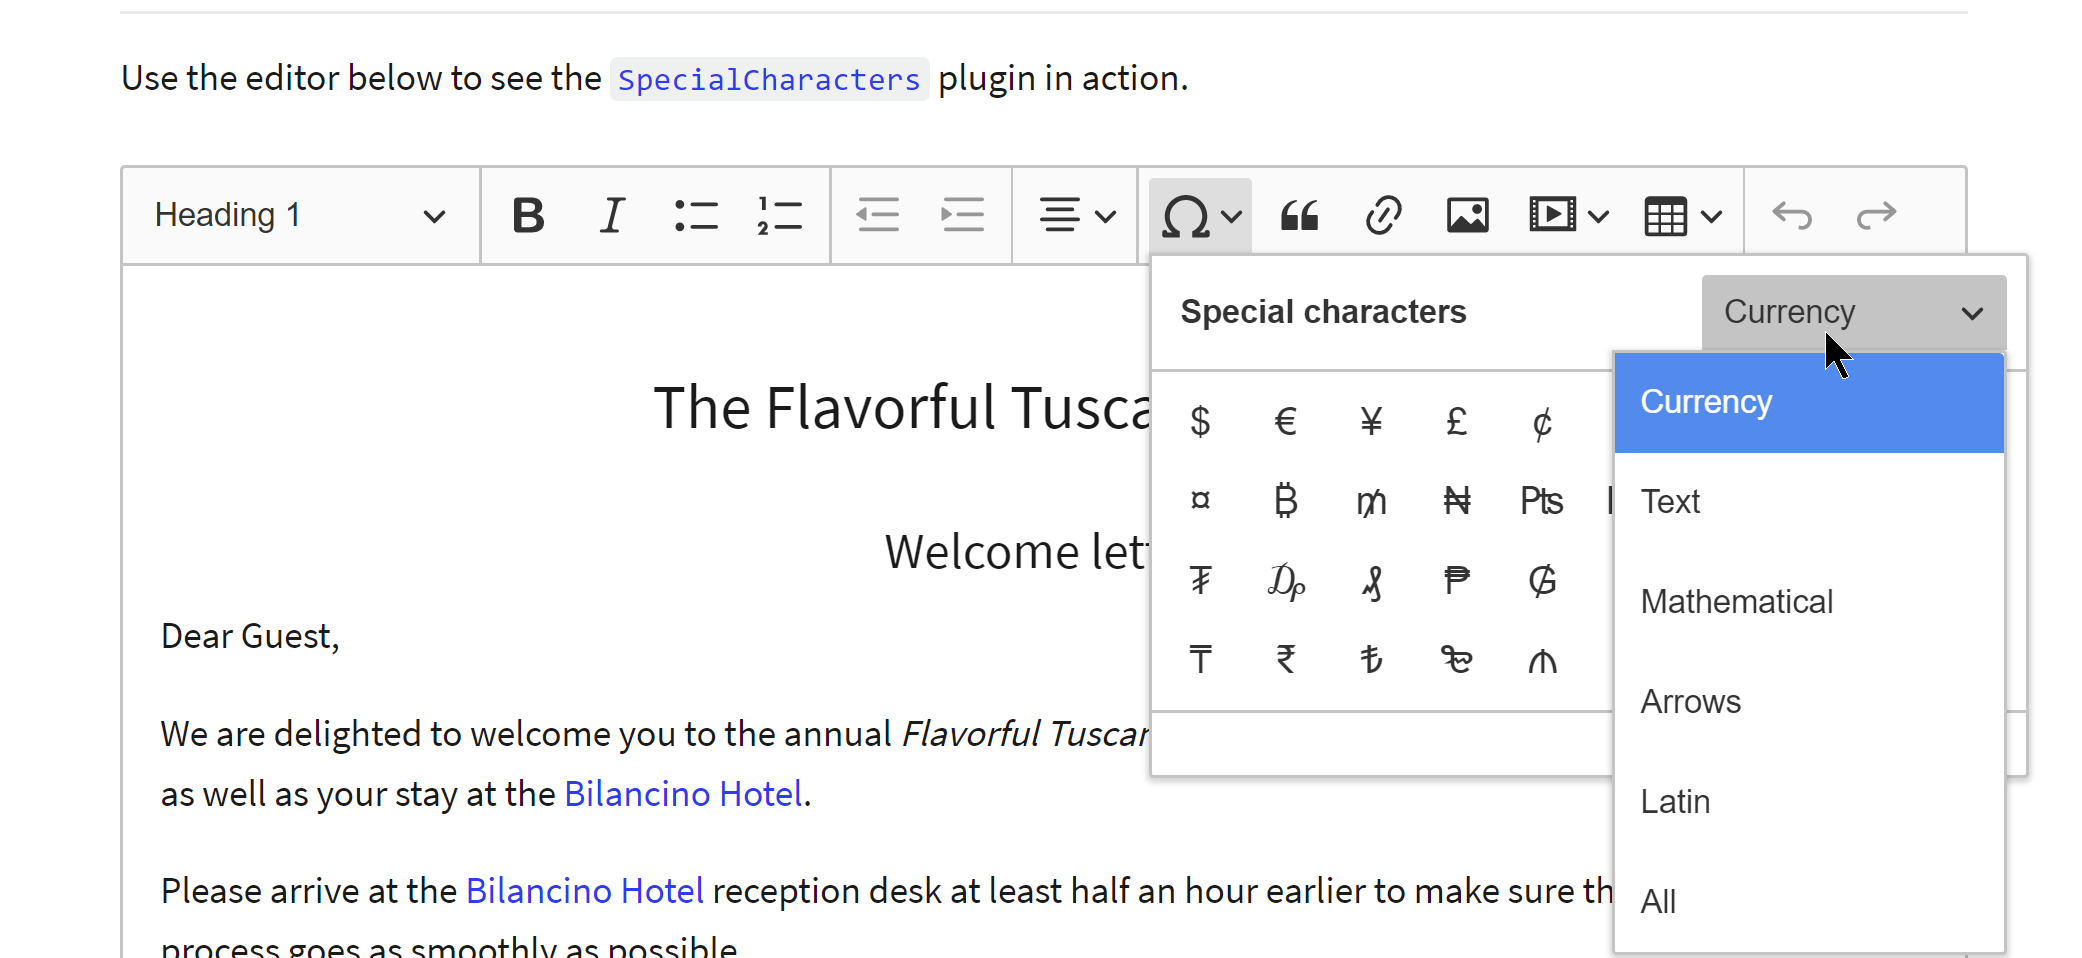Insert the generic currency sign ¤
The image size is (2082, 958).
[1201, 500]
